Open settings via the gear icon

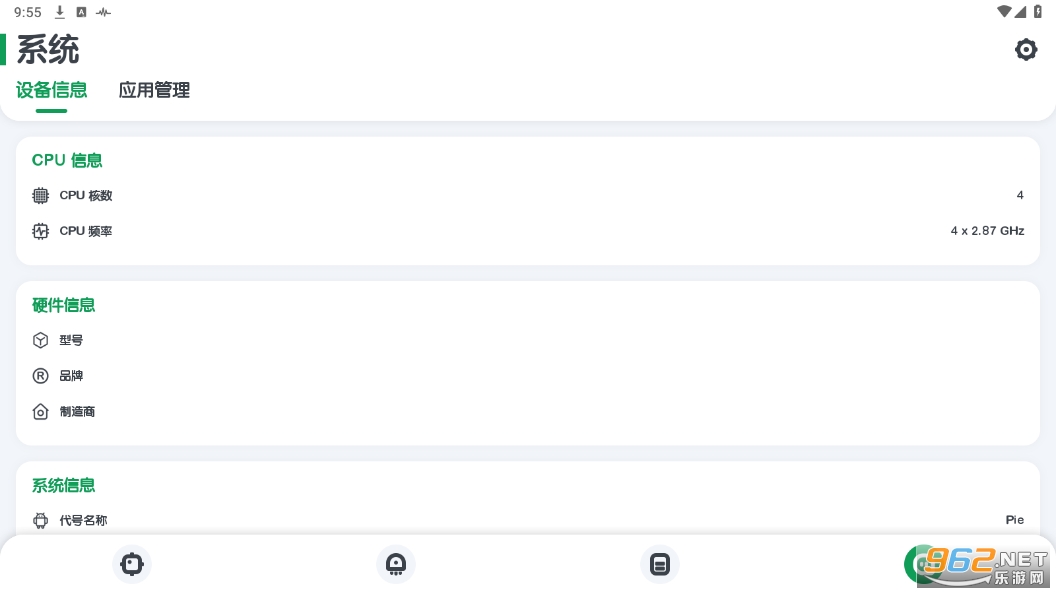coord(1026,50)
